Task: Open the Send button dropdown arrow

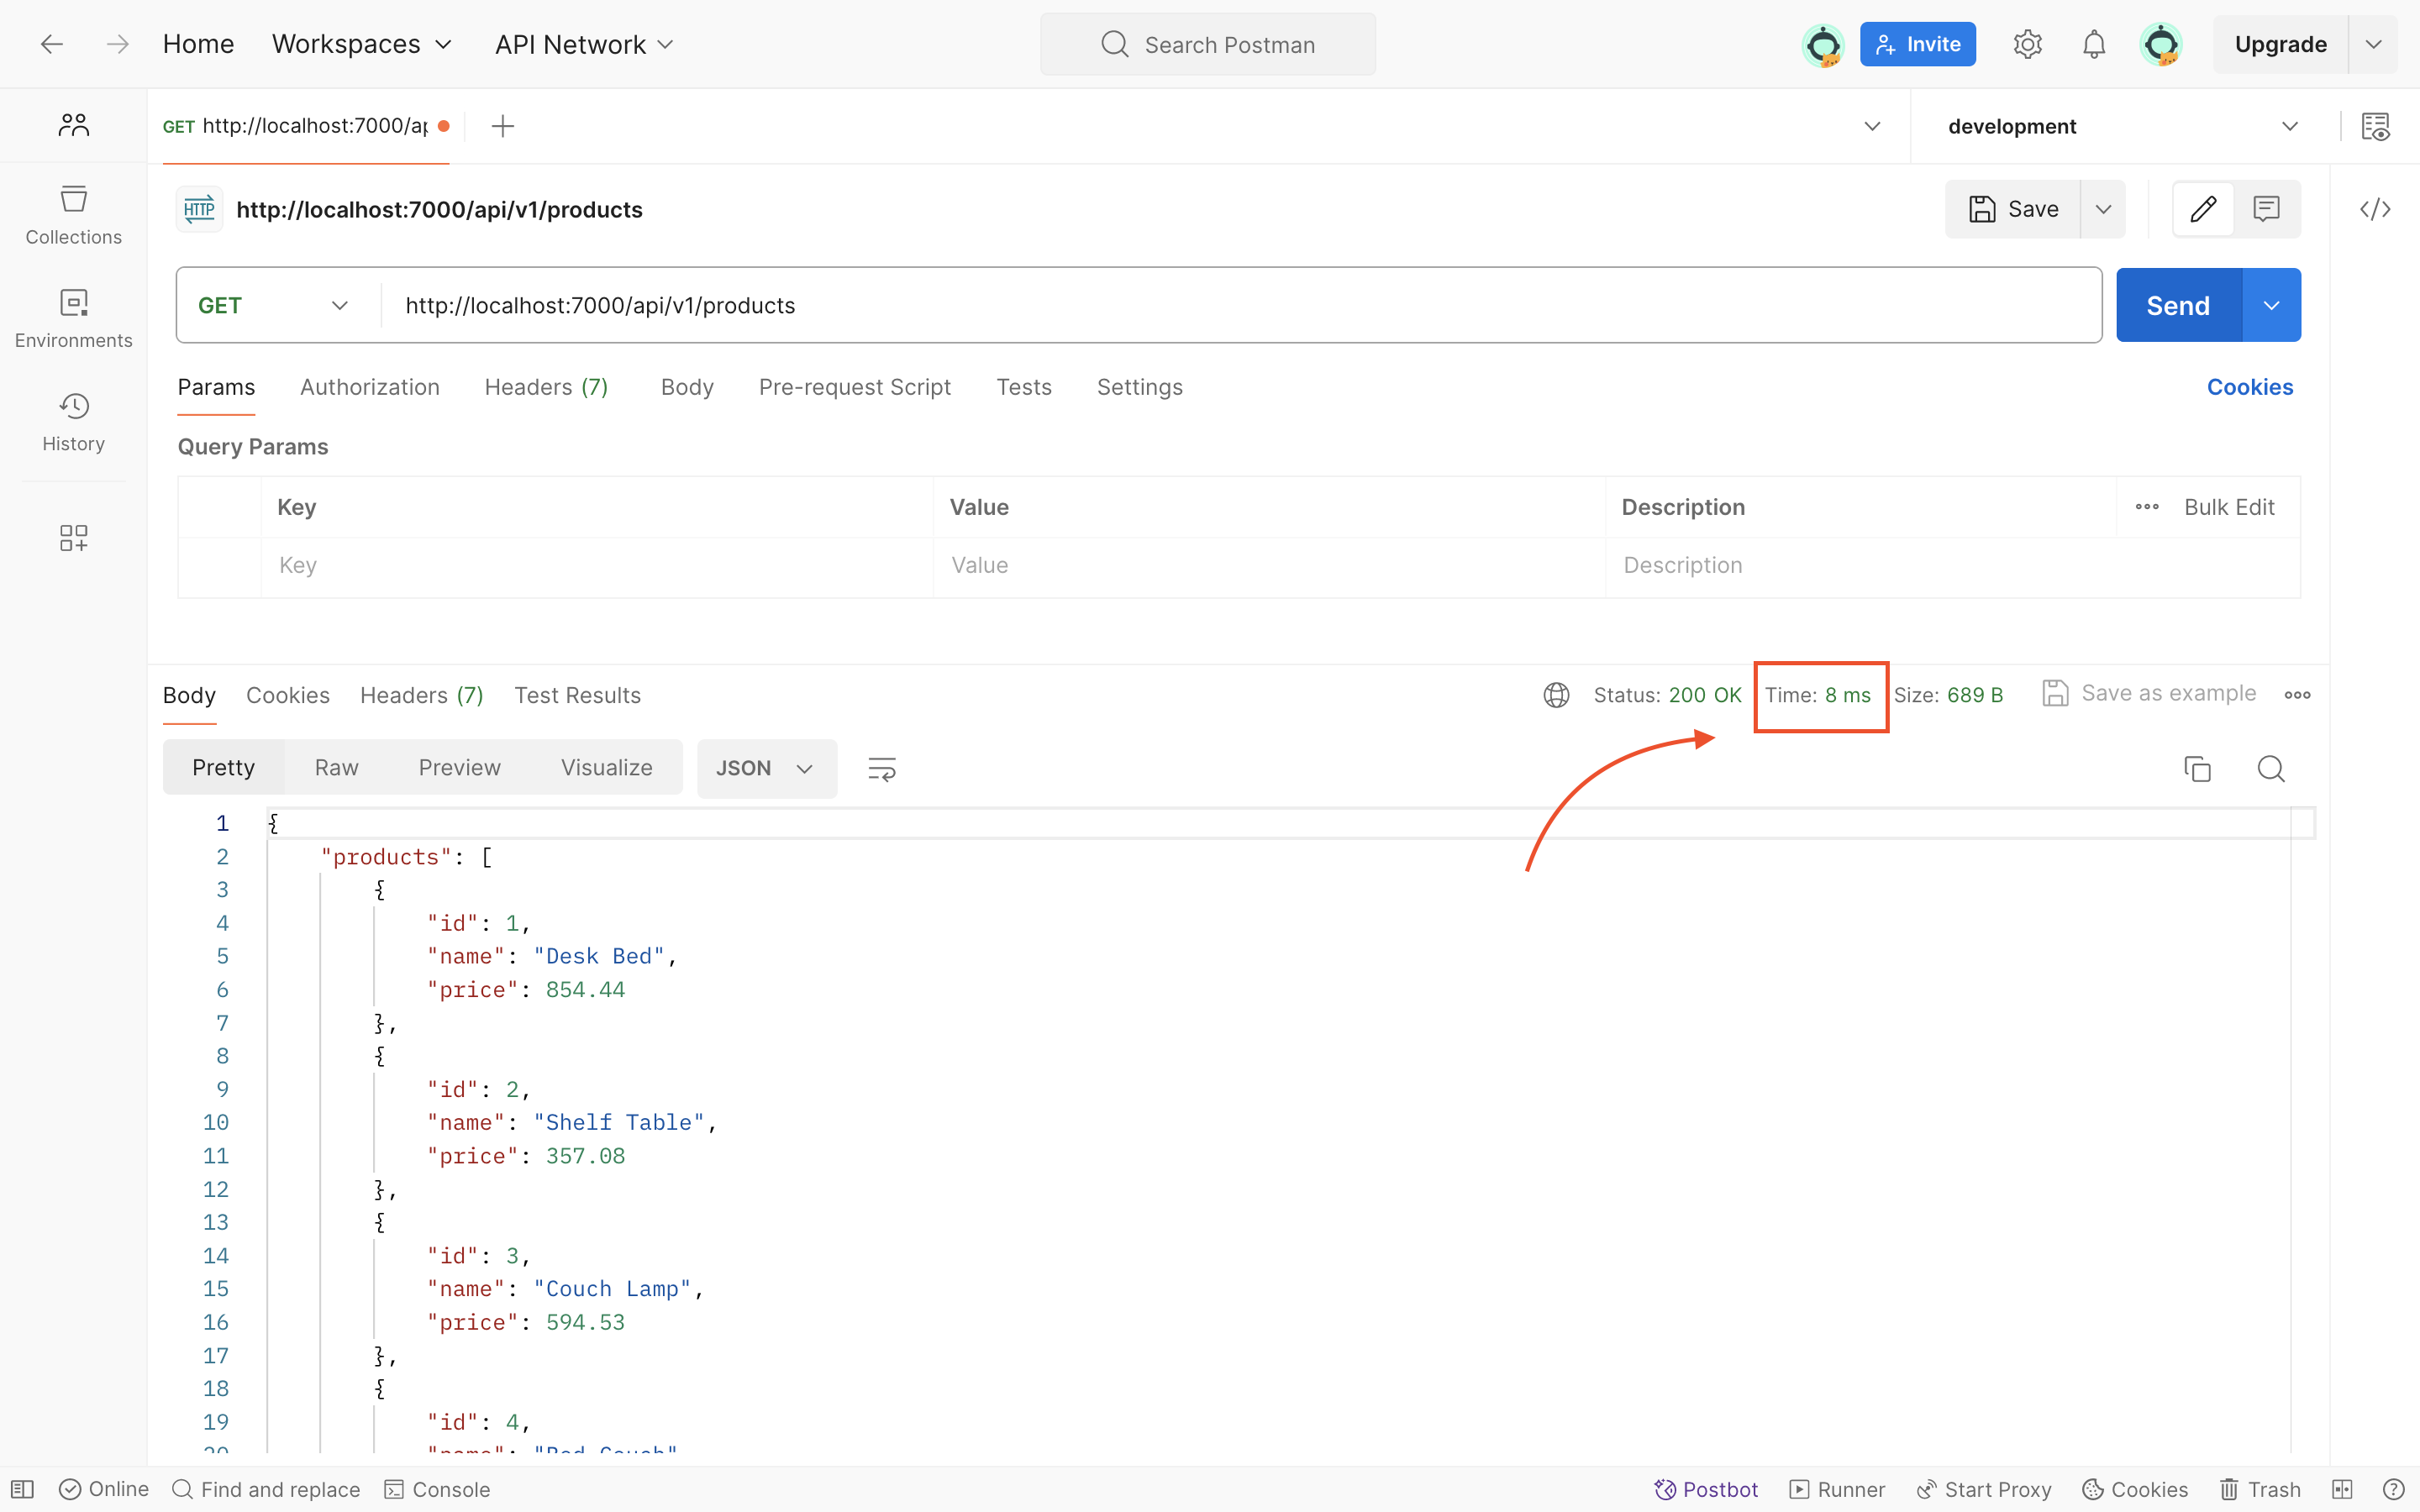Action: click(x=2271, y=305)
